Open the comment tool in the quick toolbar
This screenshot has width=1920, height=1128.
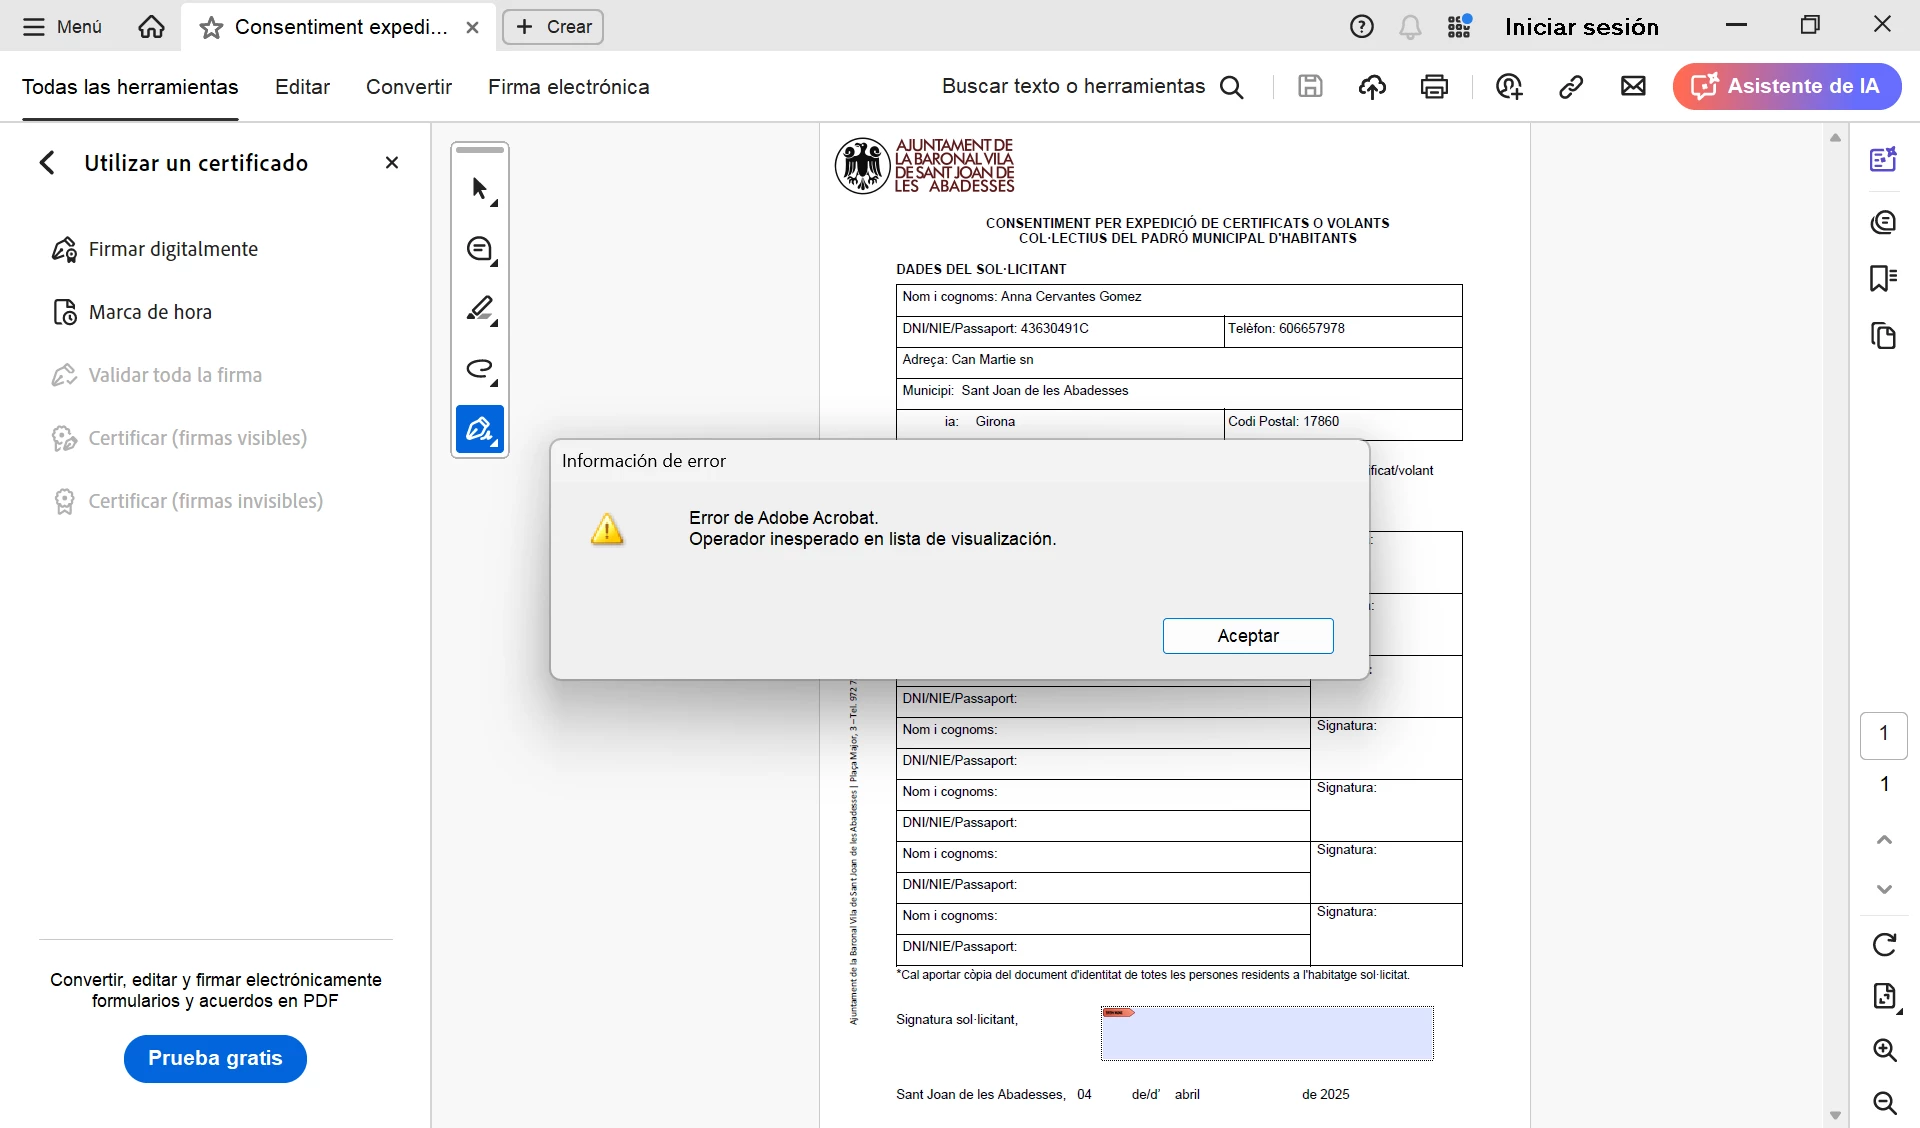click(x=480, y=249)
